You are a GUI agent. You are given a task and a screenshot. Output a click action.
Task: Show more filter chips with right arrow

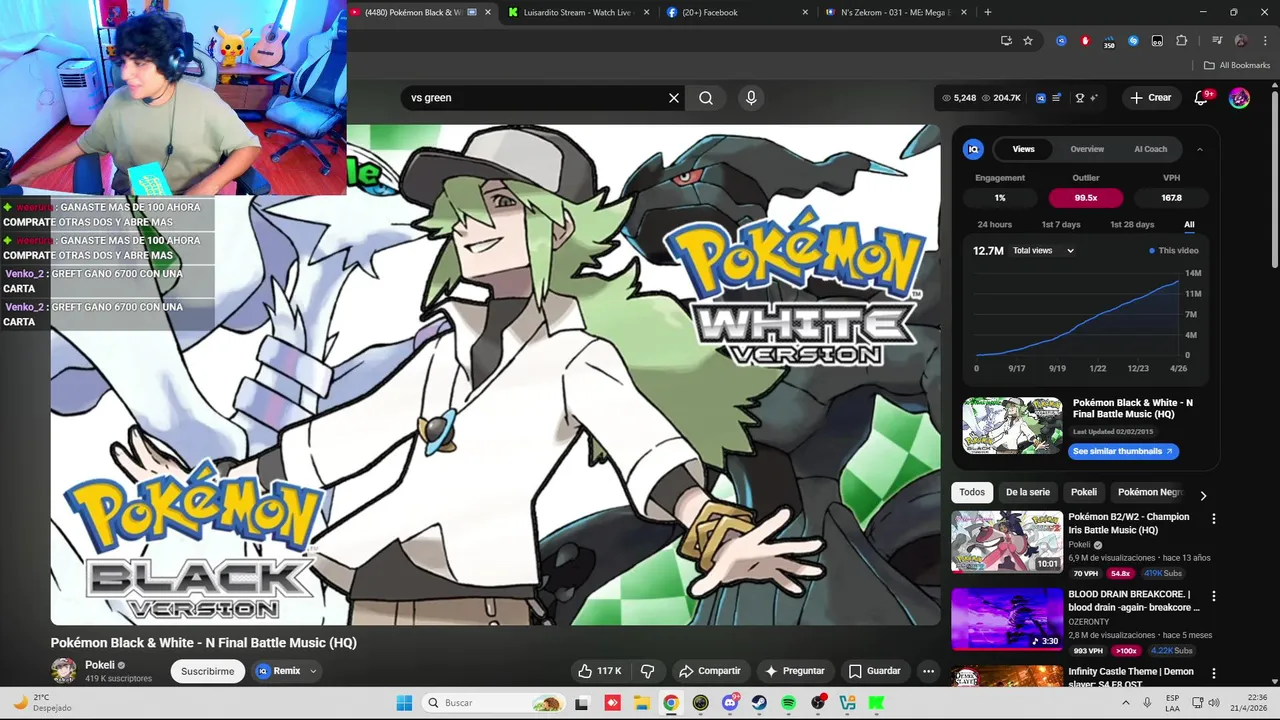1203,495
